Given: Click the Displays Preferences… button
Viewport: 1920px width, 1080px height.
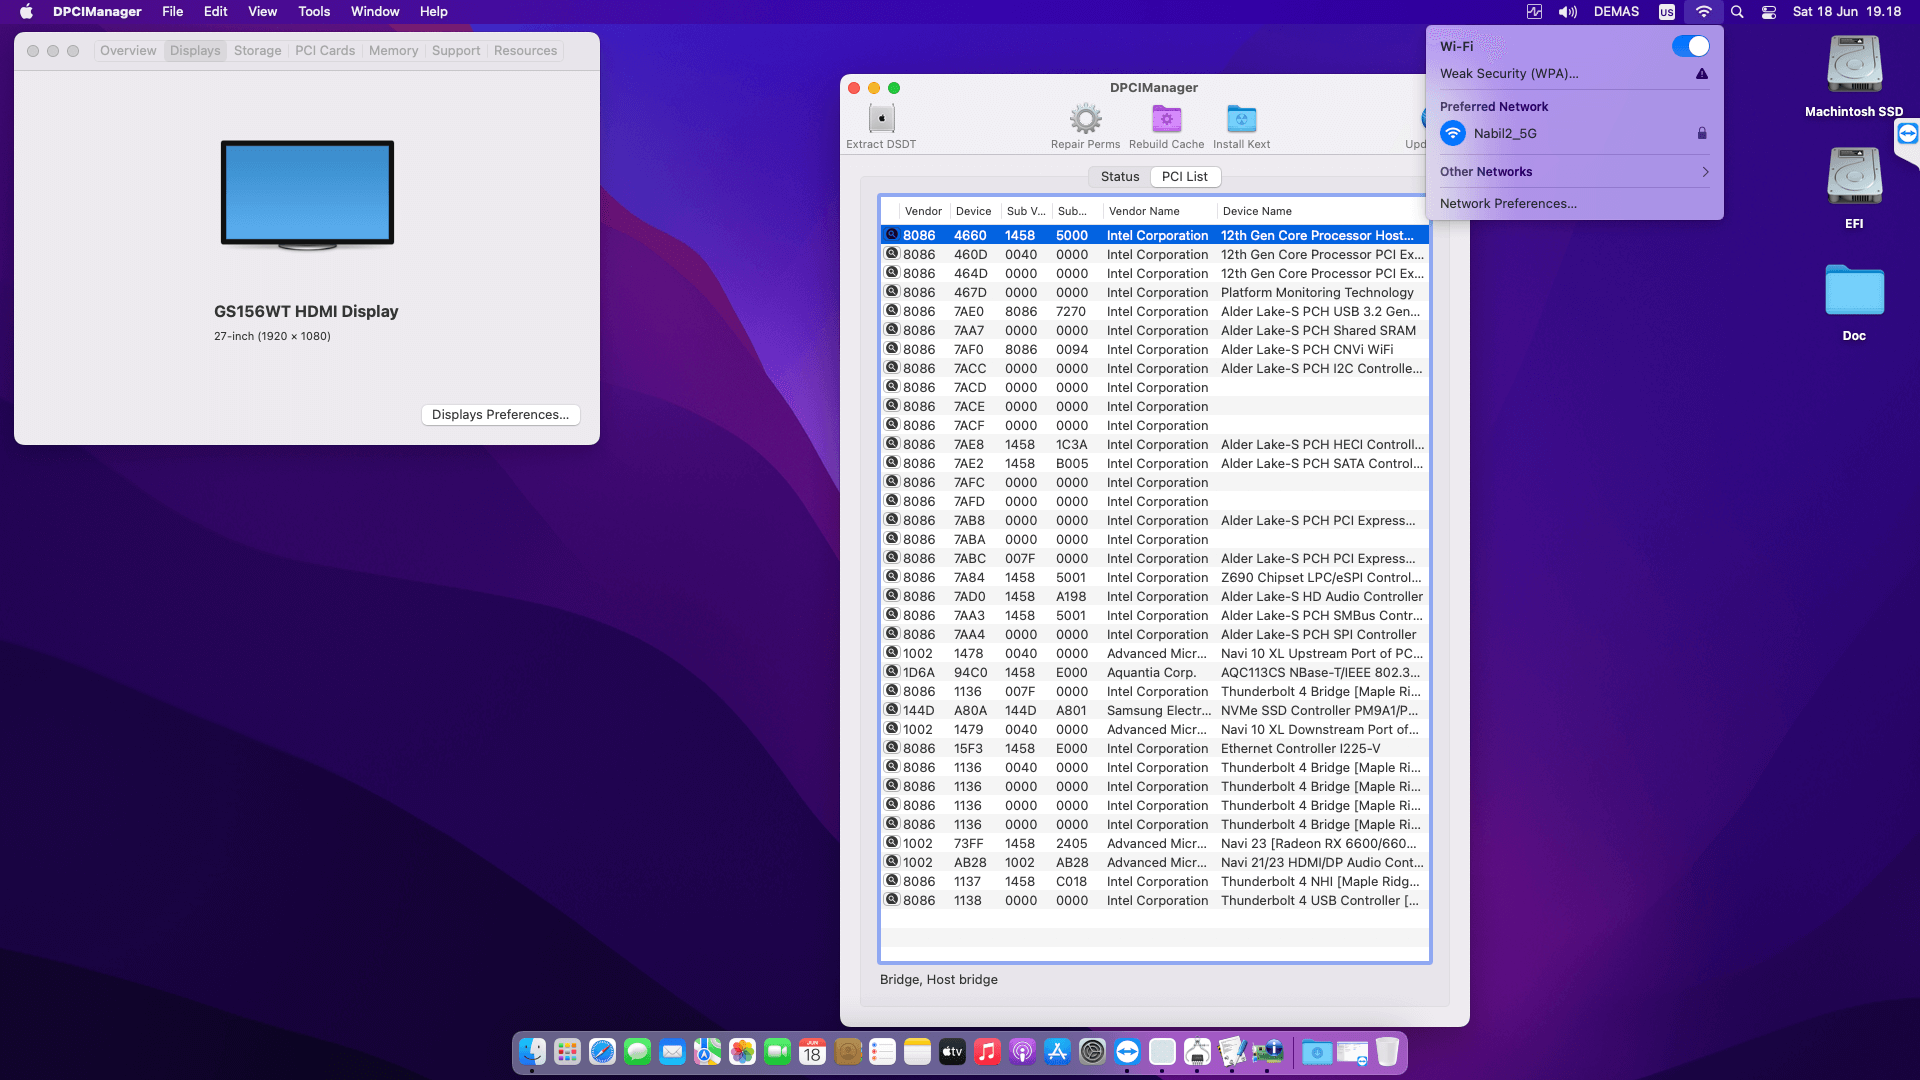Looking at the screenshot, I should pos(500,415).
